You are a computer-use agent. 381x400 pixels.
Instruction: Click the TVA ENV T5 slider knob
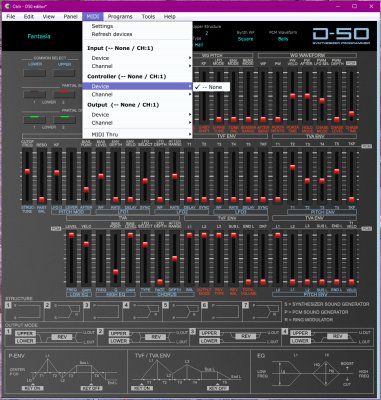point(337,172)
